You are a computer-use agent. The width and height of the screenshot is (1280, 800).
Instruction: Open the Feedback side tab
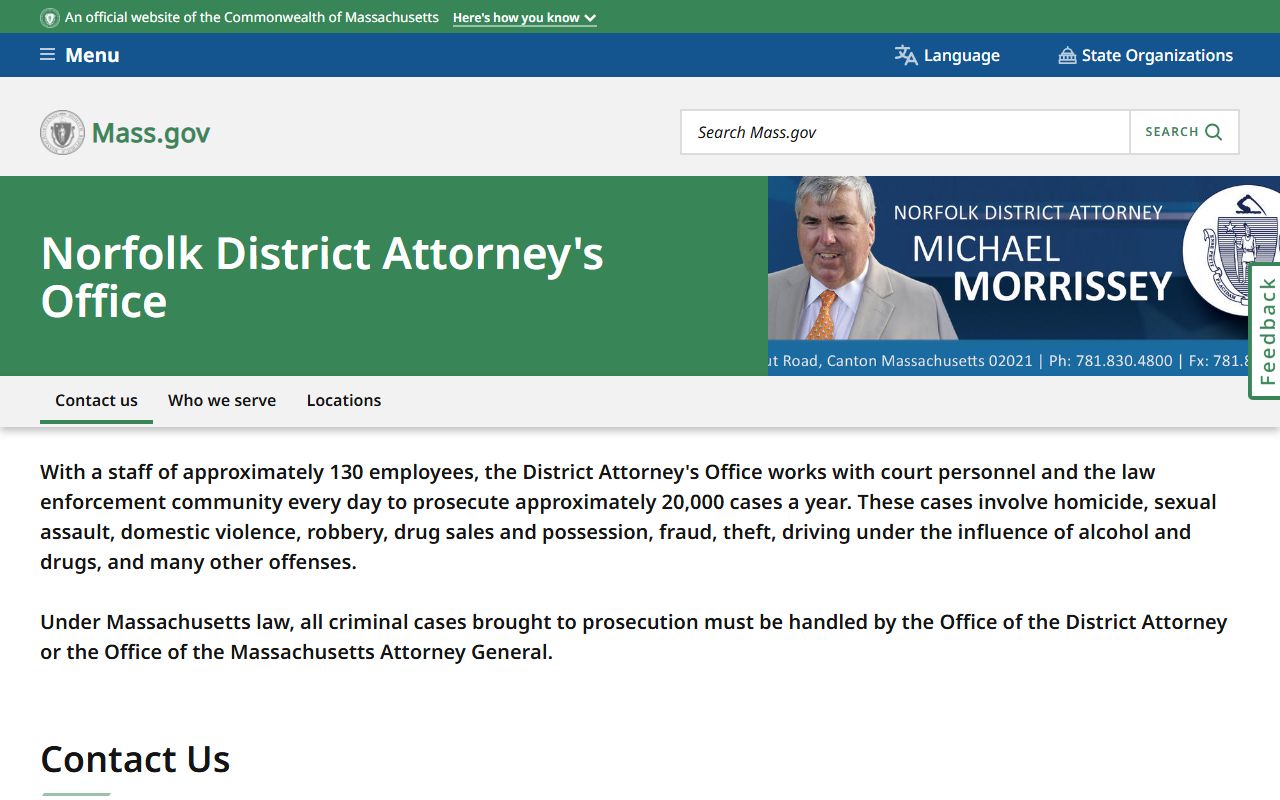(1265, 331)
